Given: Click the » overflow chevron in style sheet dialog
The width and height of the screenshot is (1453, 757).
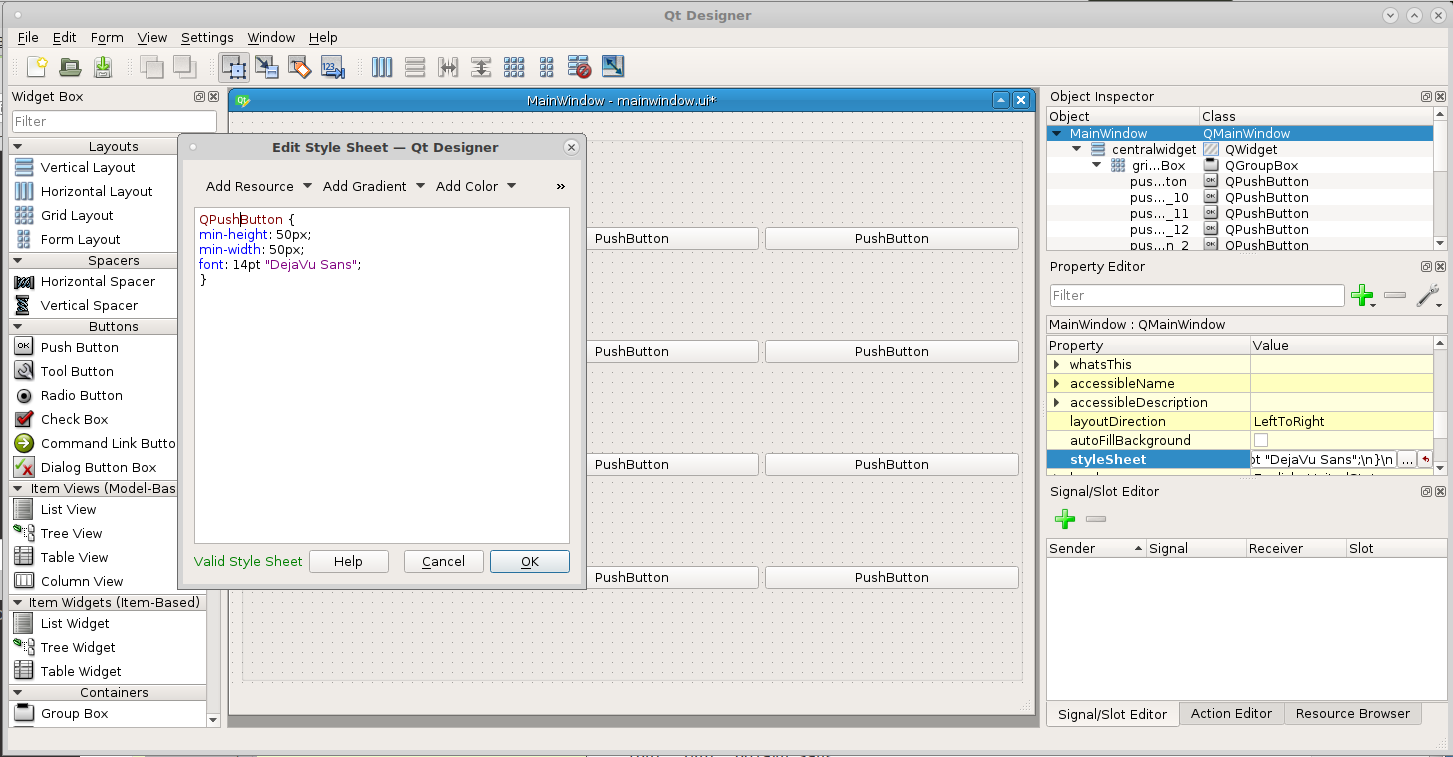Looking at the screenshot, I should 560,186.
